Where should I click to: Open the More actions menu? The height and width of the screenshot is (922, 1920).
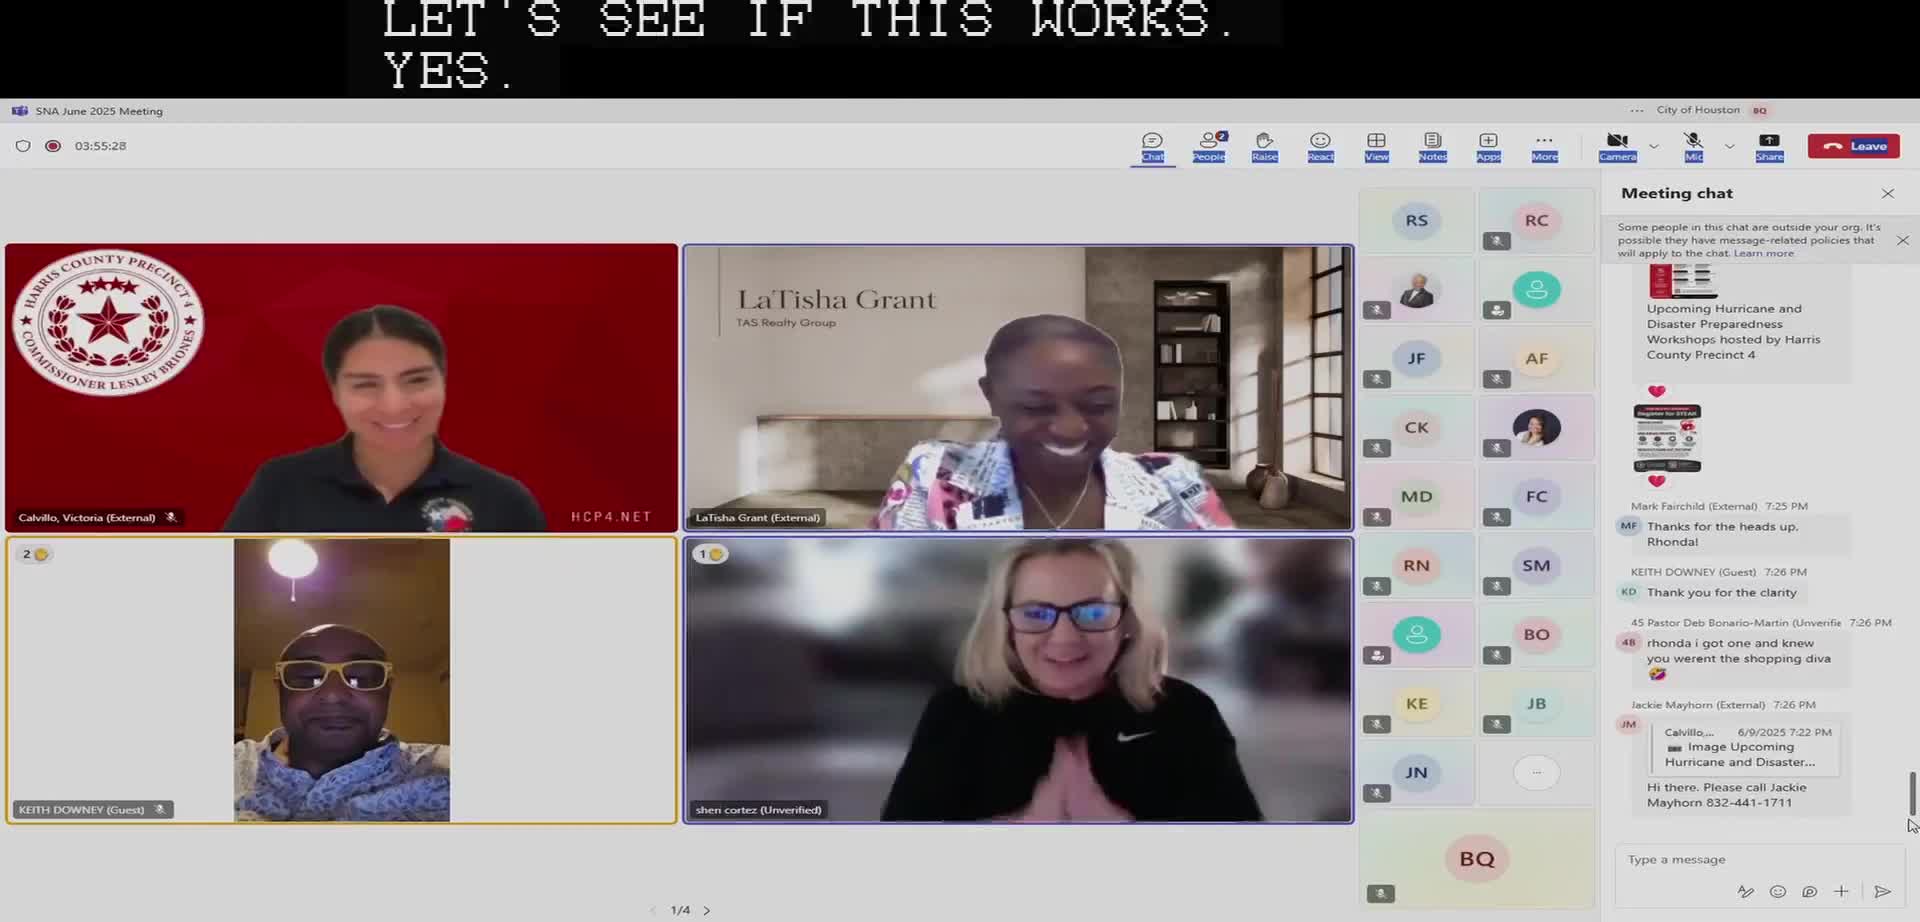pyautogui.click(x=1544, y=145)
